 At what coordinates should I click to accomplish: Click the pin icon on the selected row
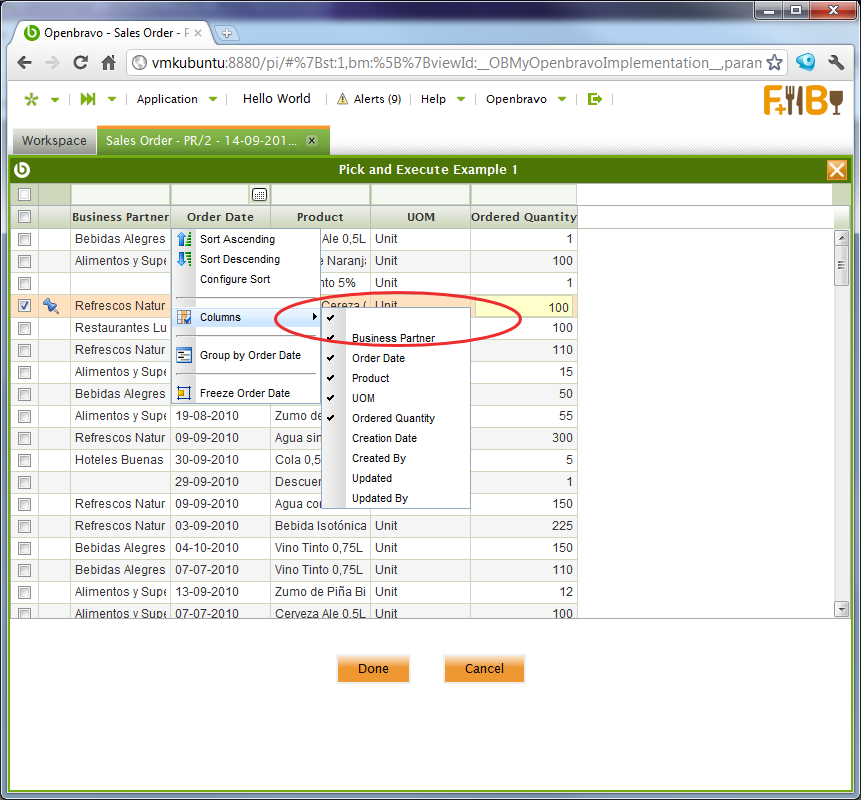tap(51, 305)
